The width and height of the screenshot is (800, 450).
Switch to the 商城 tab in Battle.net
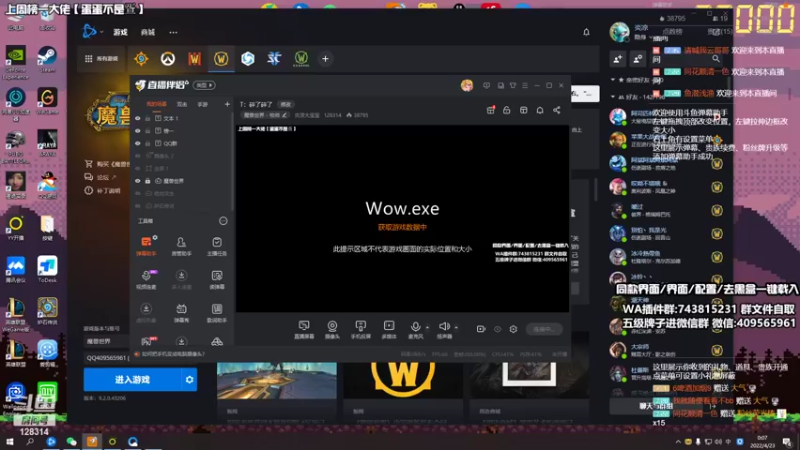[x=147, y=32]
